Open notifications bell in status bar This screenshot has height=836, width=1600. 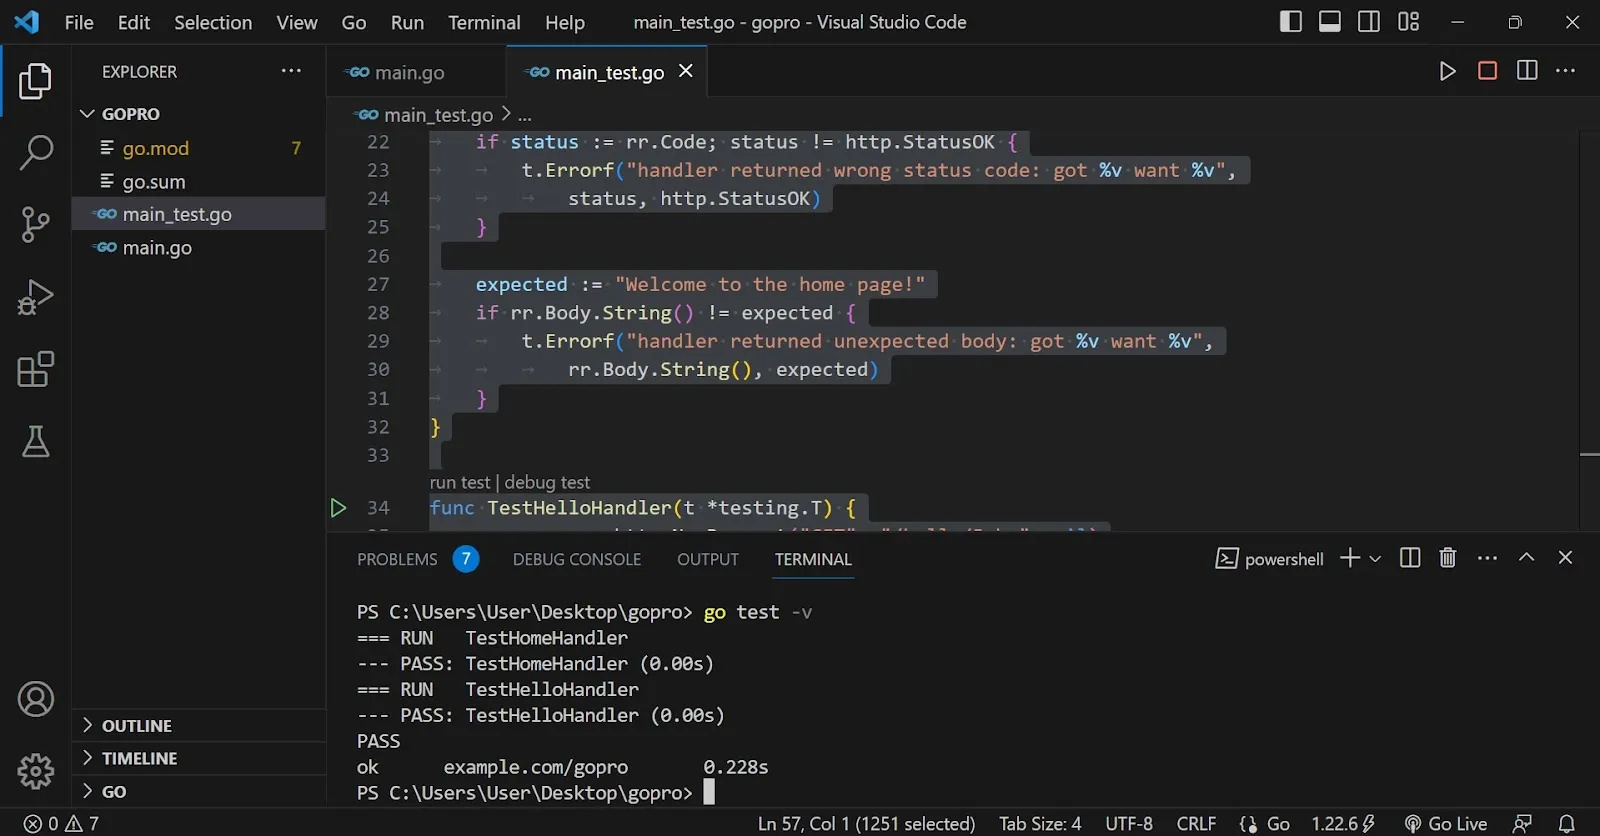[x=1567, y=824]
